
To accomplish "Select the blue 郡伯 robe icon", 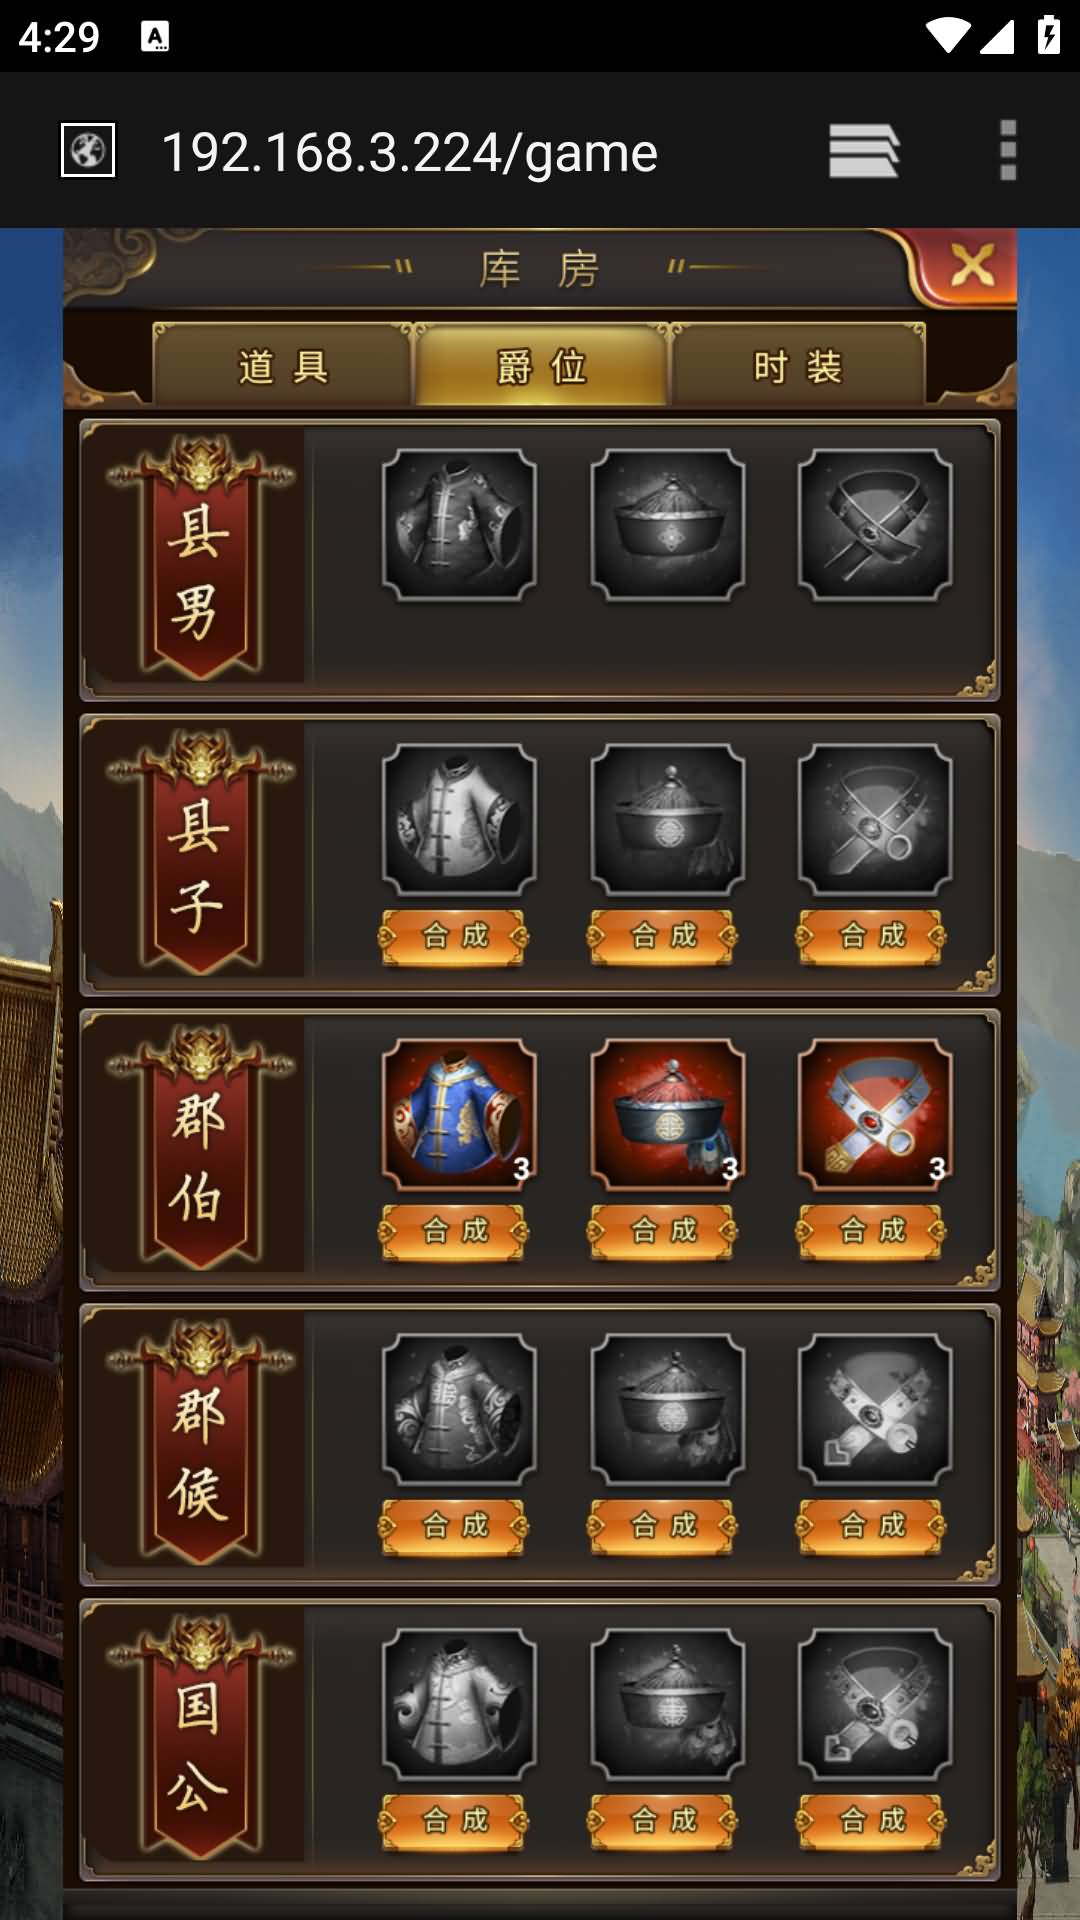I will 459,1115.
